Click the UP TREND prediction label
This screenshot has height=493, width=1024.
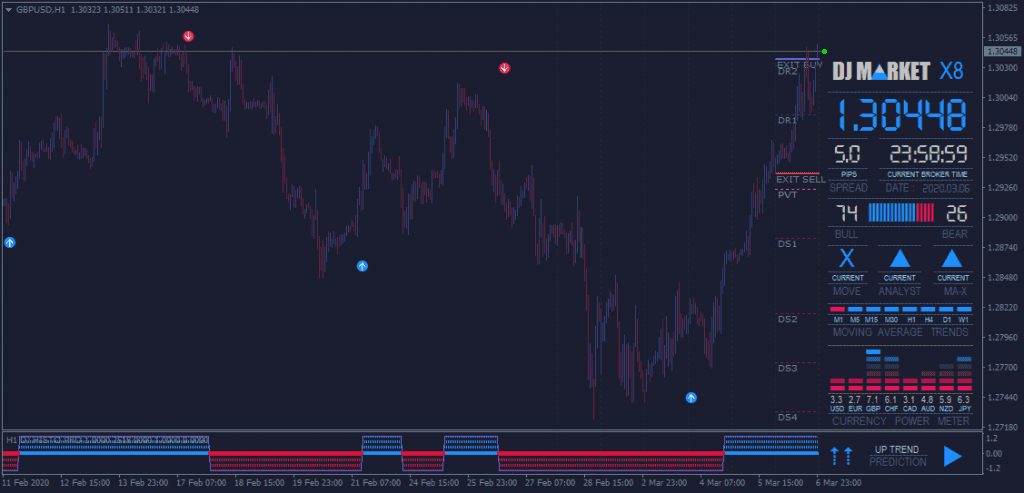(x=897, y=449)
